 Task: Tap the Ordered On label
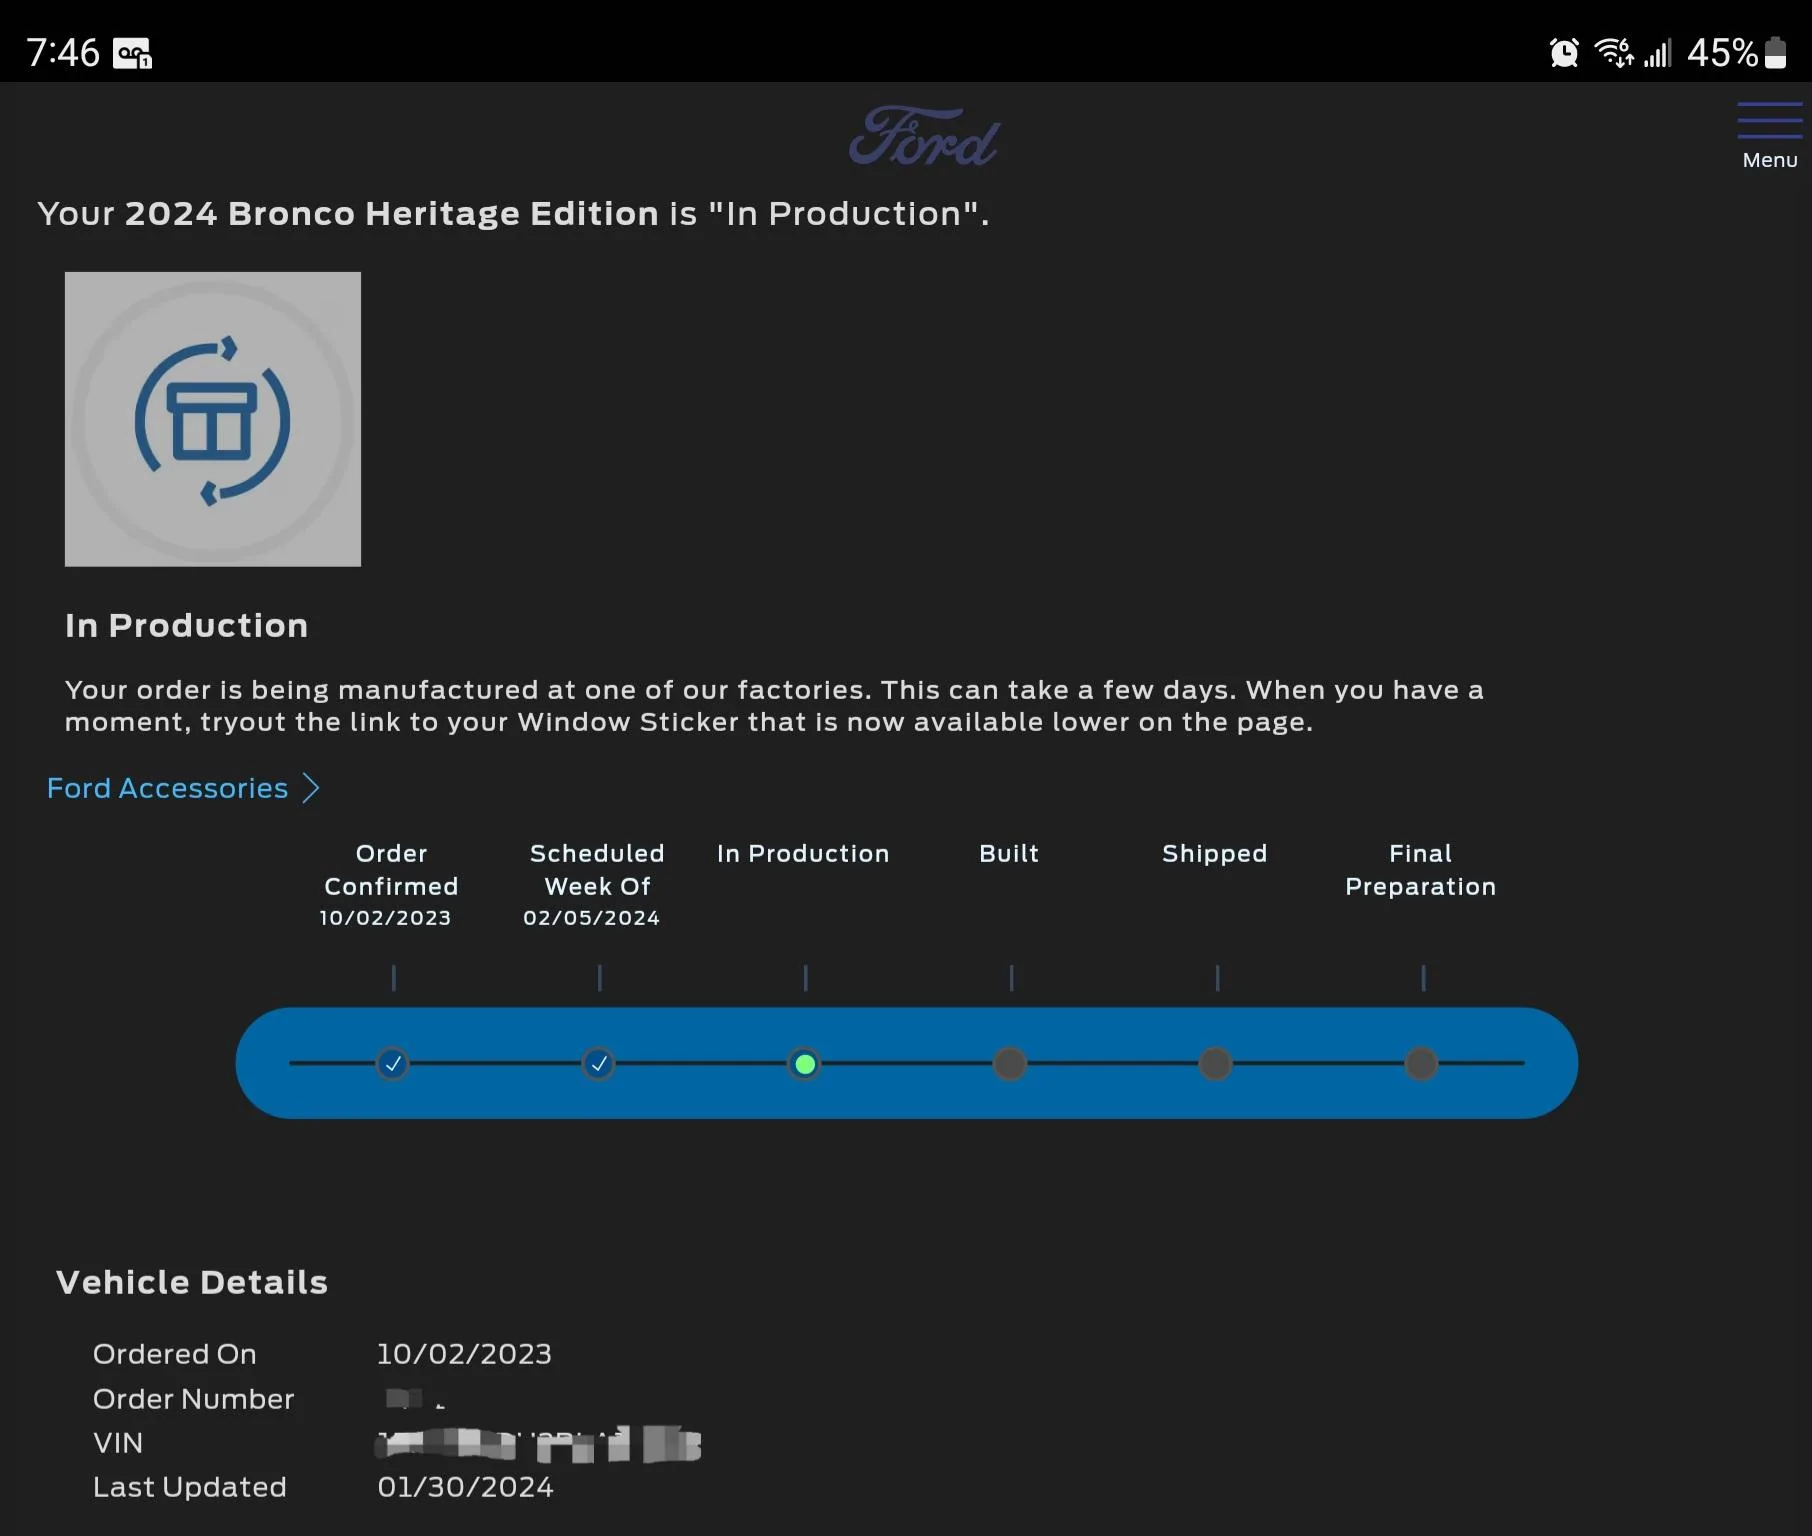click(x=175, y=1354)
